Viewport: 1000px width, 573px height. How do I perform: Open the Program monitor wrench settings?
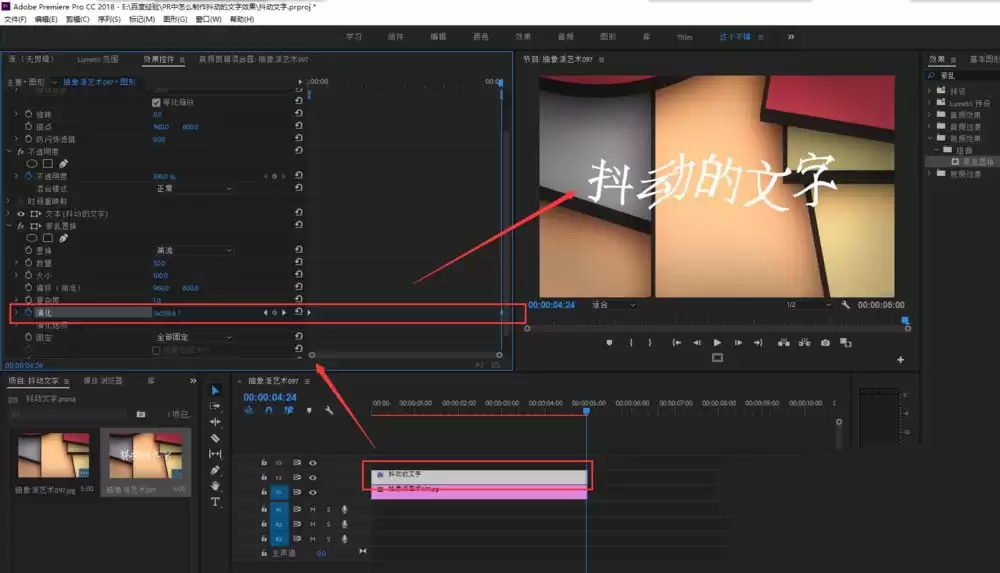(x=845, y=304)
